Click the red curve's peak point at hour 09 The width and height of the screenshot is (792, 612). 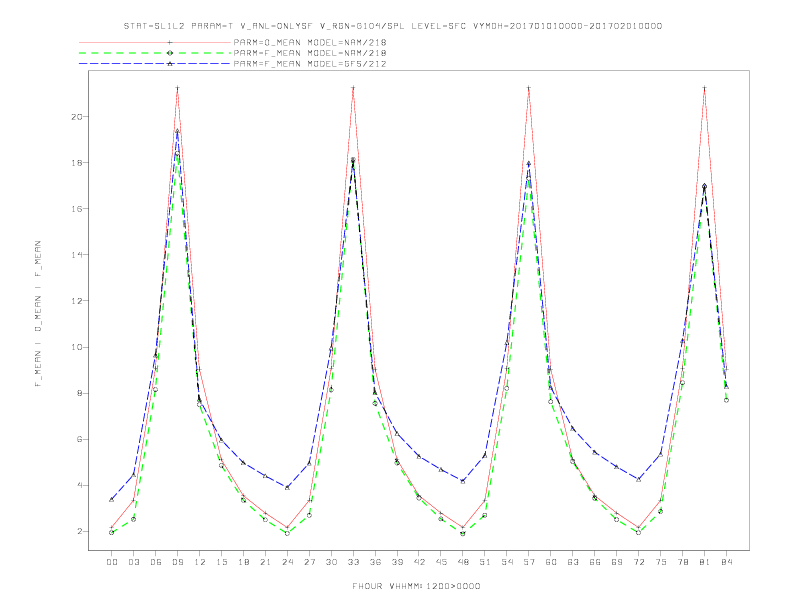pos(177,88)
